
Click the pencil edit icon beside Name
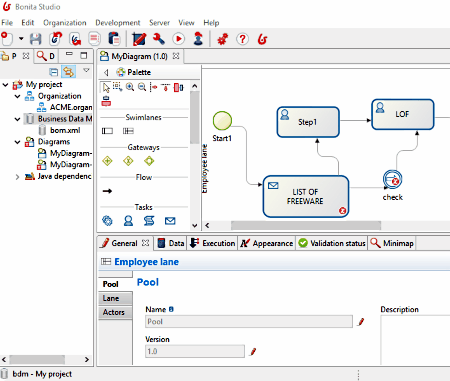pos(360,322)
